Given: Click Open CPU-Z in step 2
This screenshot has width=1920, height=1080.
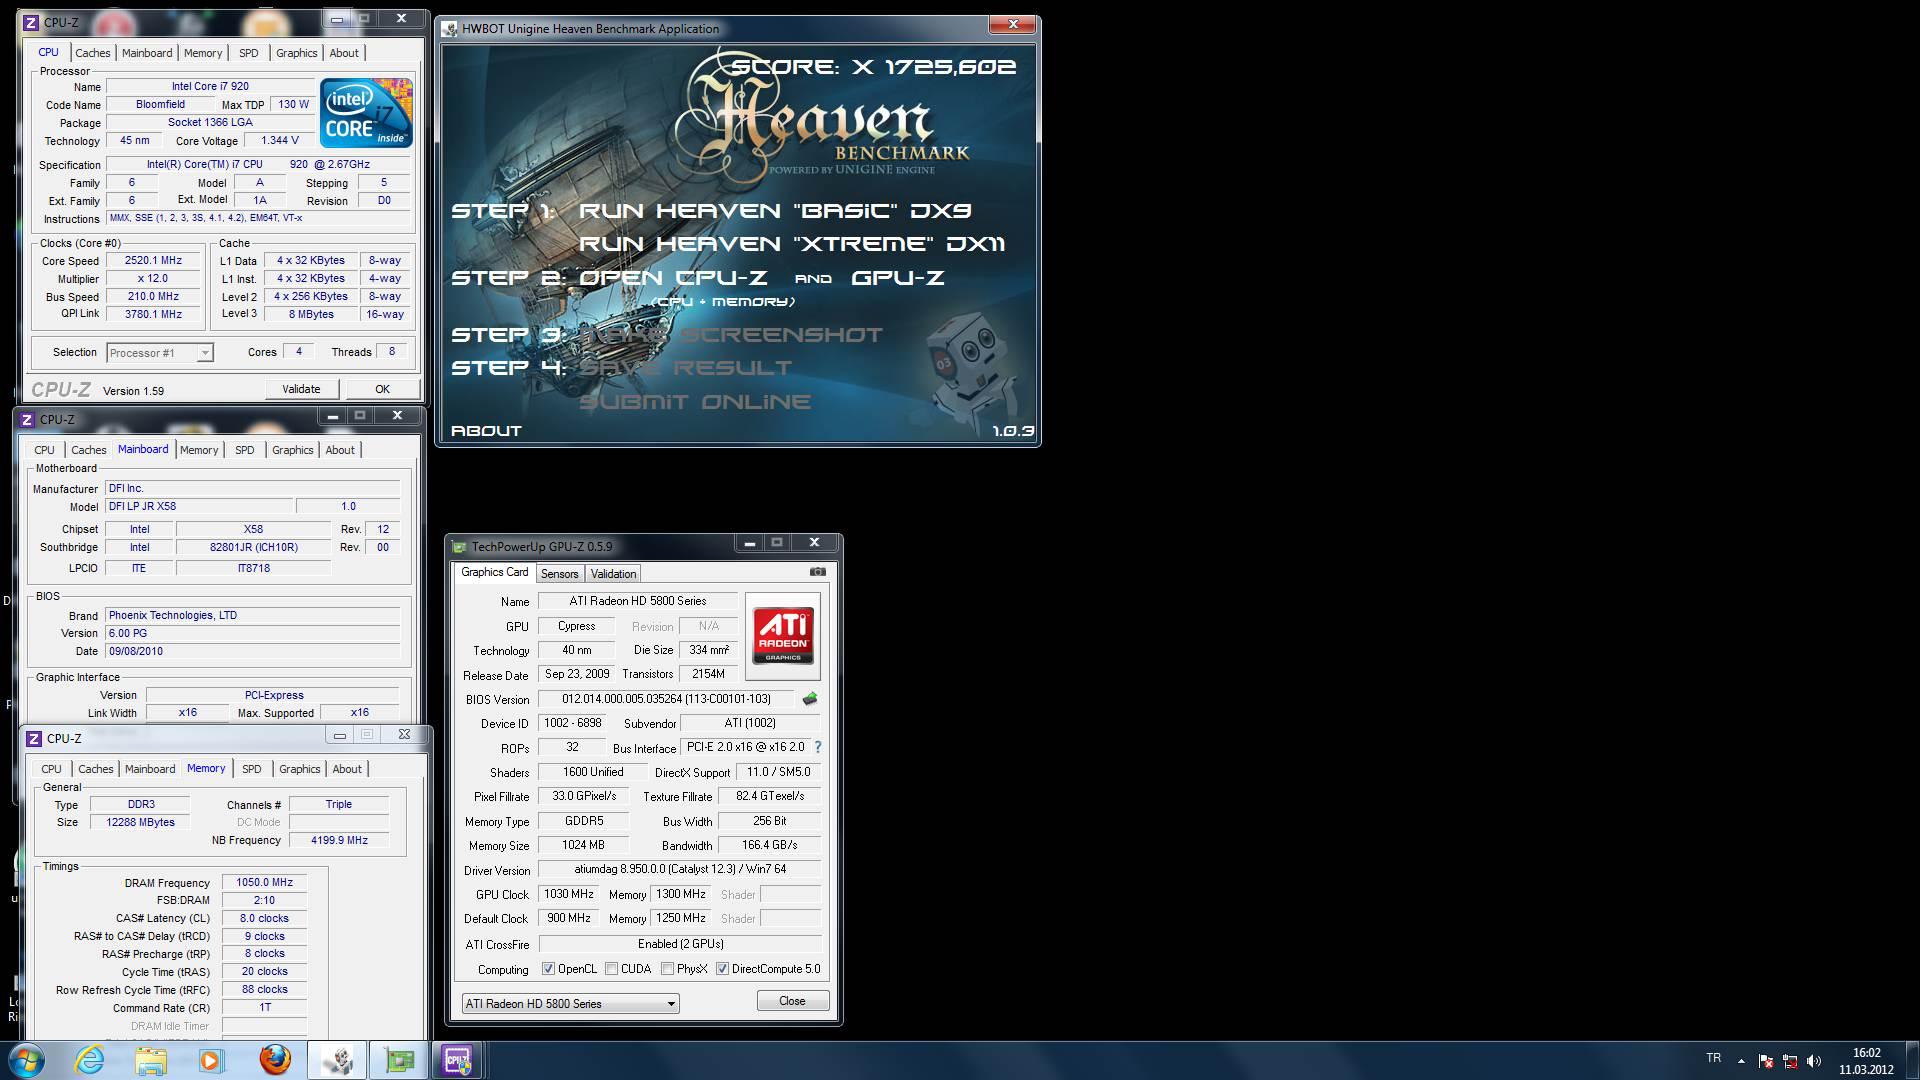Looking at the screenshot, I should pos(673,278).
